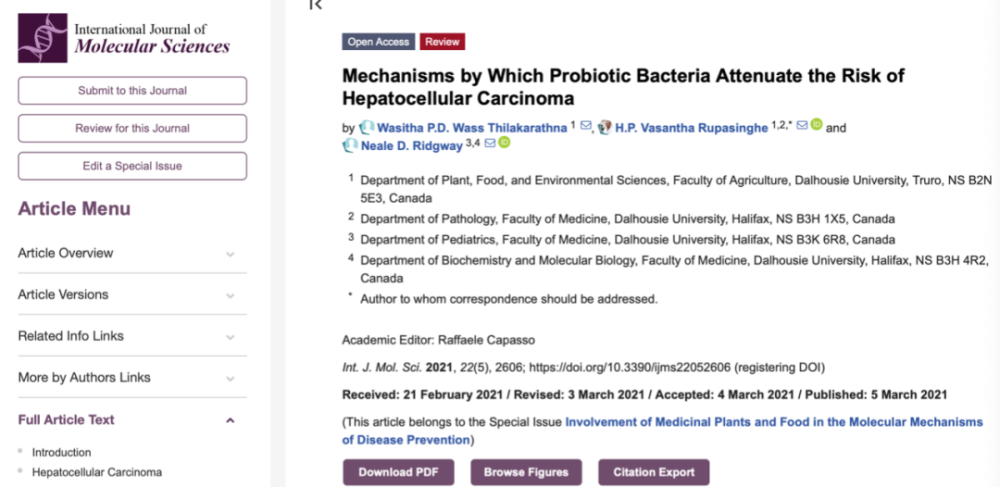Click the collapse sidebar arrow icon
Image resolution: width=1000 pixels, height=487 pixels.
(x=316, y=5)
